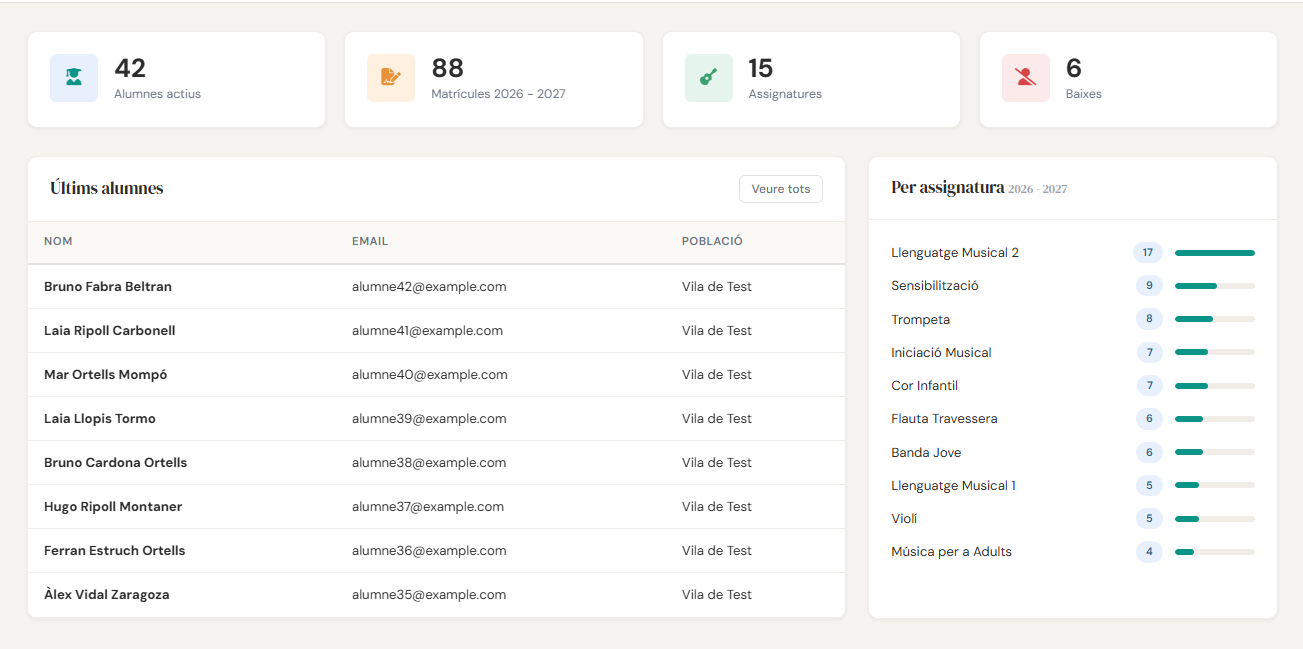Click the orange enrollment icon for Matrícules

(391, 78)
